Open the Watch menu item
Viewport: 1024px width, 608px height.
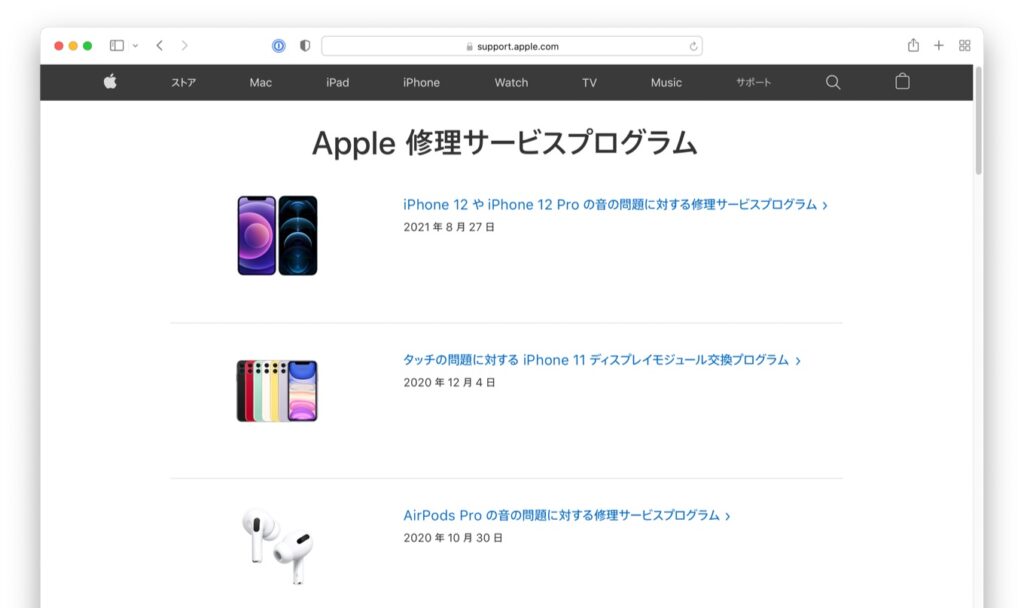point(511,83)
